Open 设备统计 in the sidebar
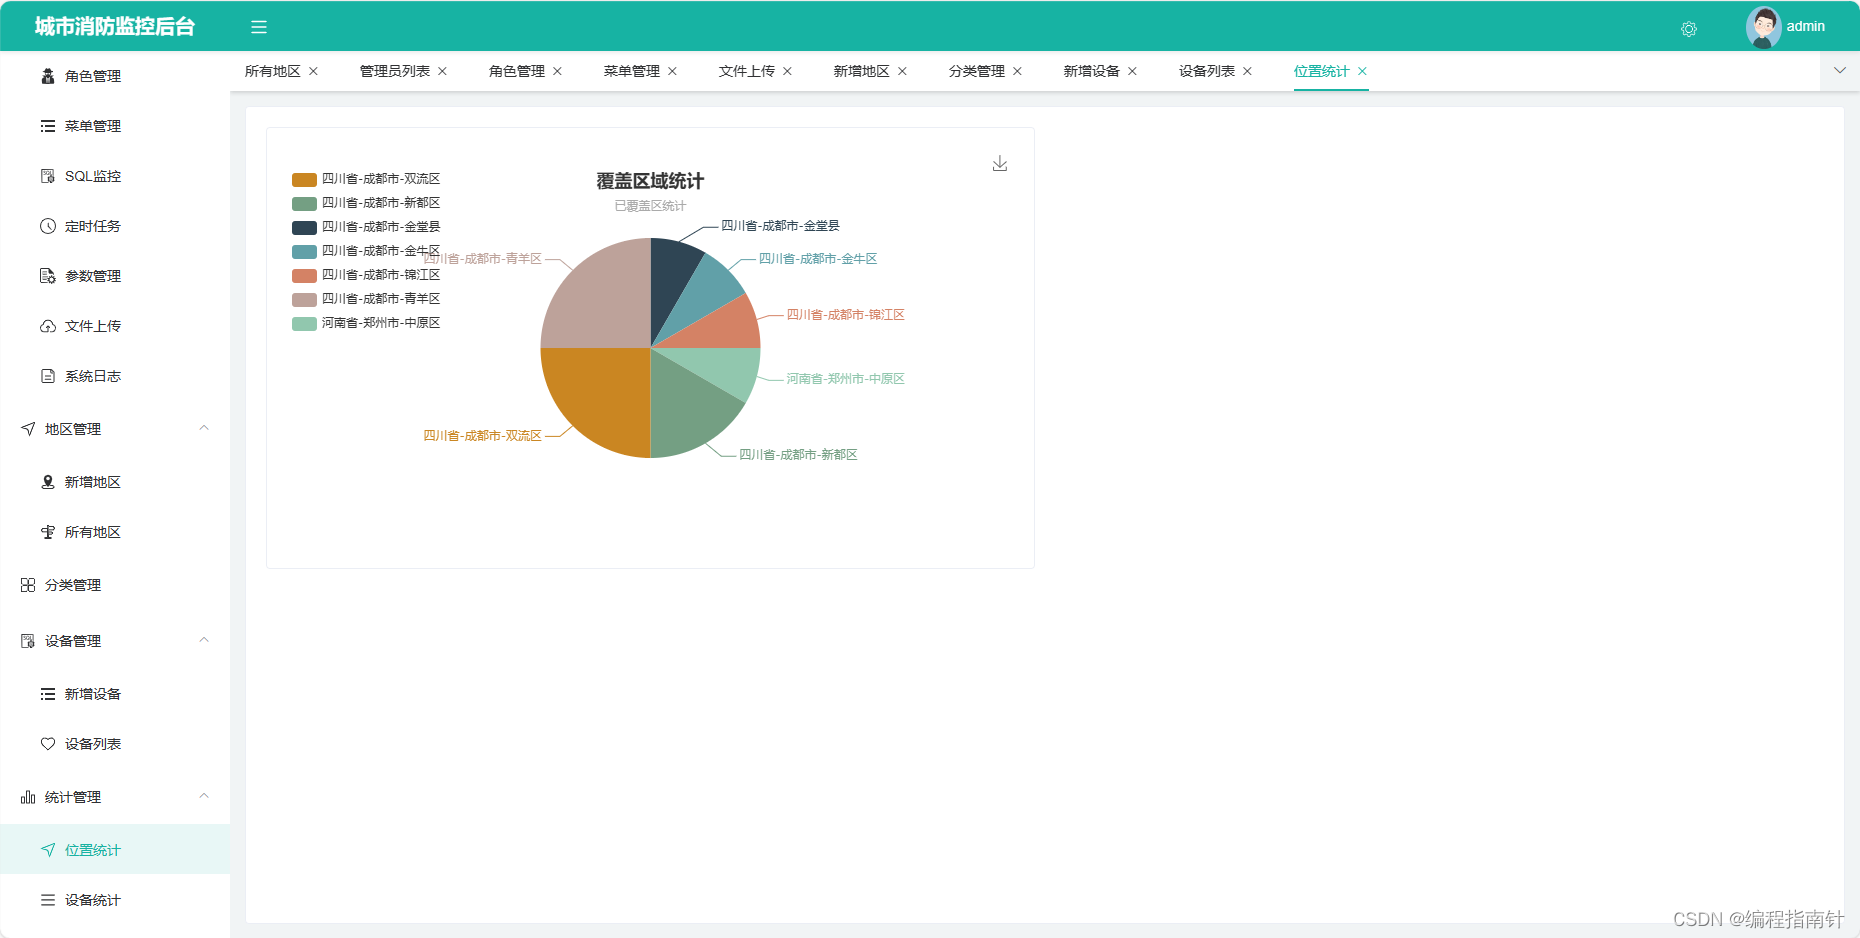Image resolution: width=1860 pixels, height=938 pixels. [115, 900]
